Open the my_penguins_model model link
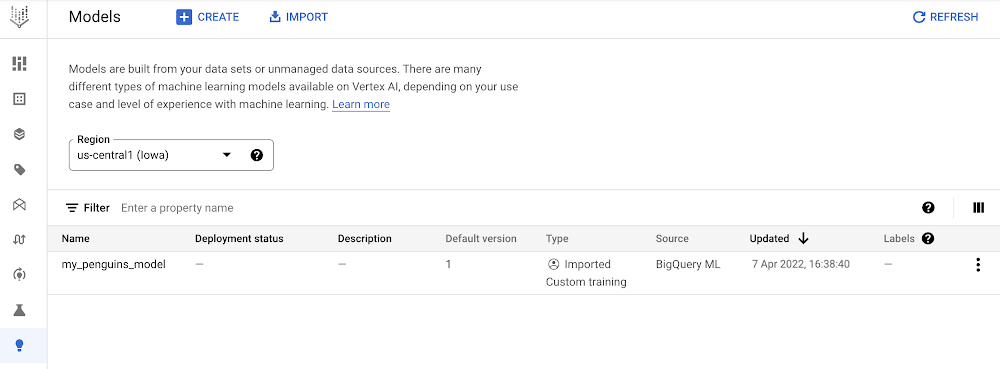 (x=114, y=264)
